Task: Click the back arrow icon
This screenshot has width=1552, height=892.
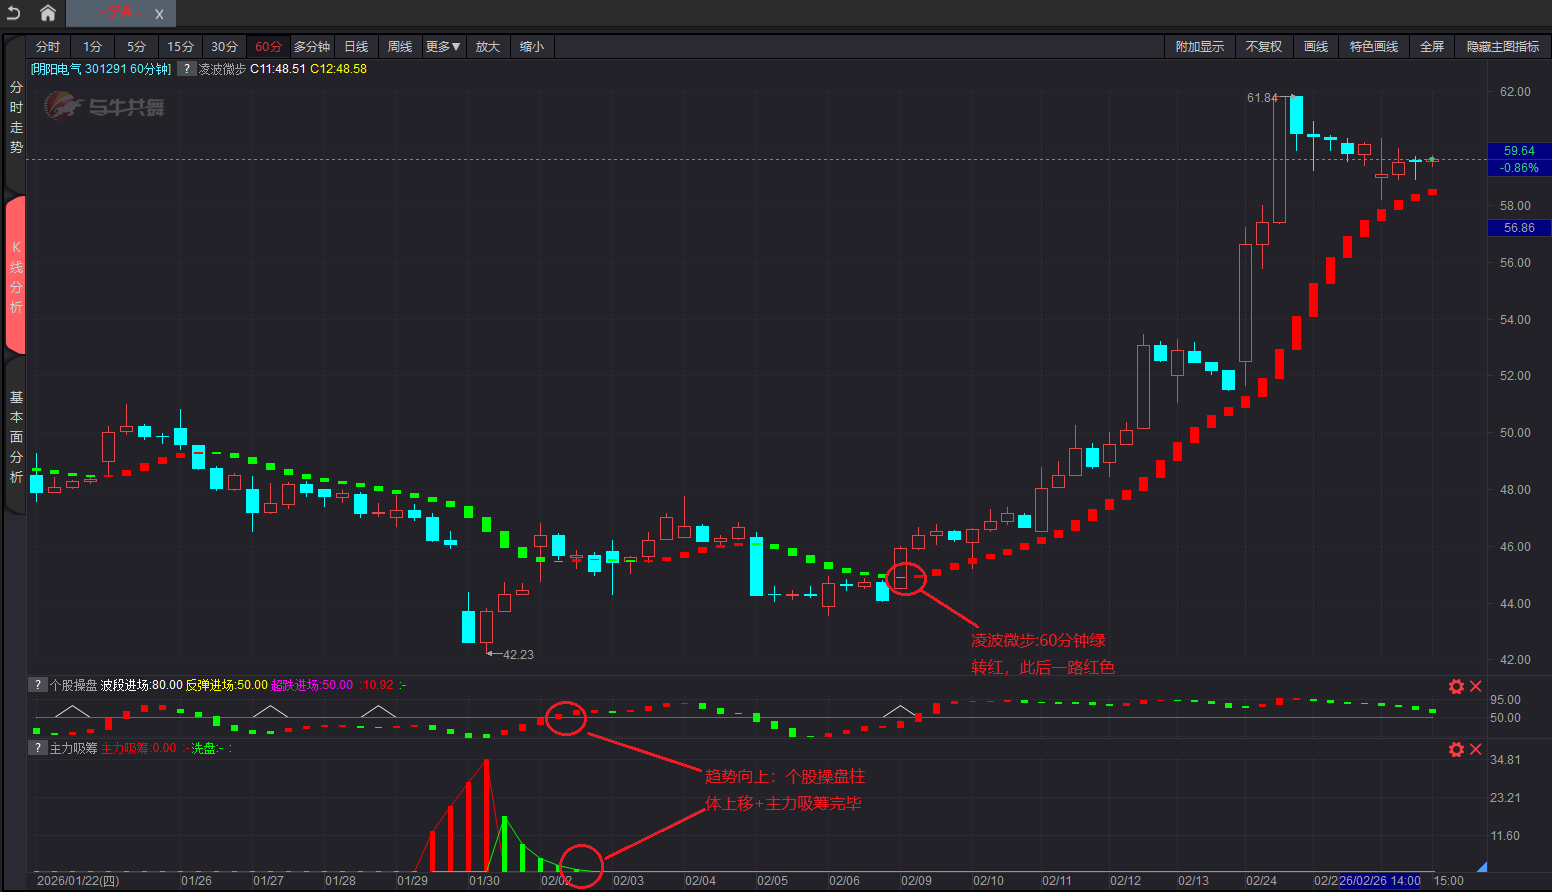Action: 14,13
